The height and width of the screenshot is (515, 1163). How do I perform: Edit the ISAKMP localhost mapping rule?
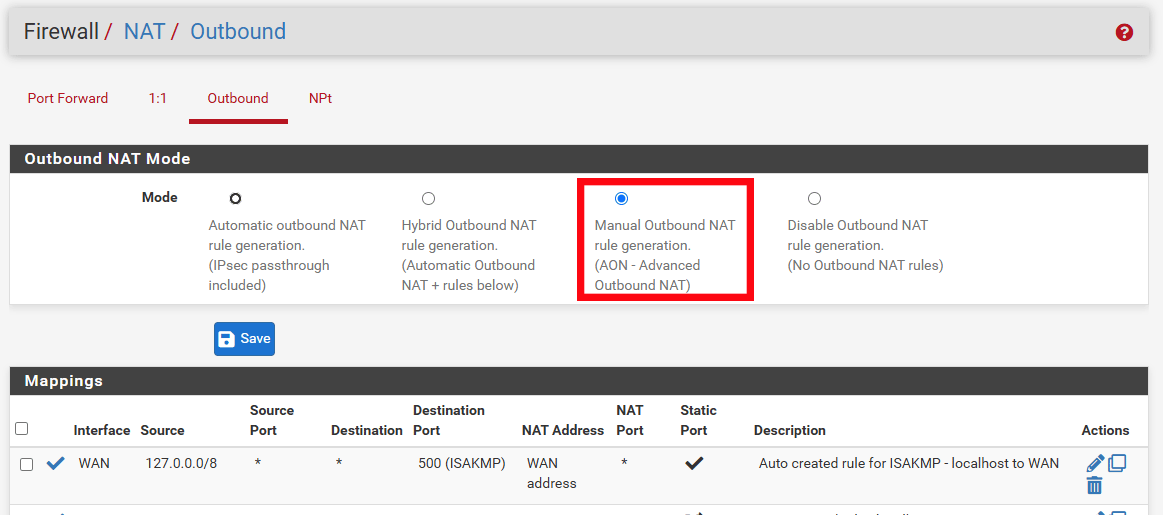point(1095,463)
